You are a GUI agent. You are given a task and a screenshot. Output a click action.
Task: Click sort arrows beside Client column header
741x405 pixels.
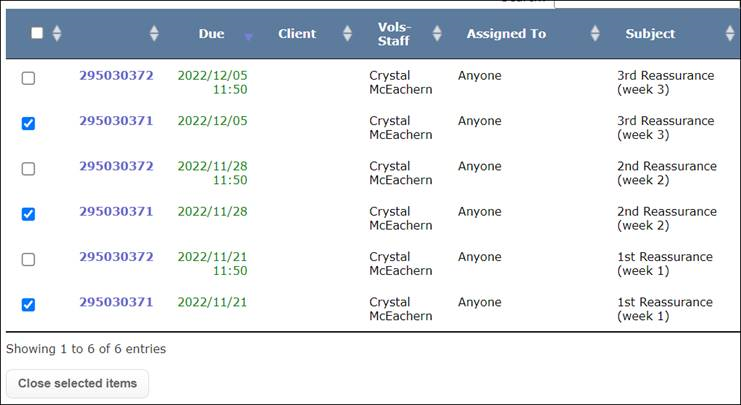347,34
